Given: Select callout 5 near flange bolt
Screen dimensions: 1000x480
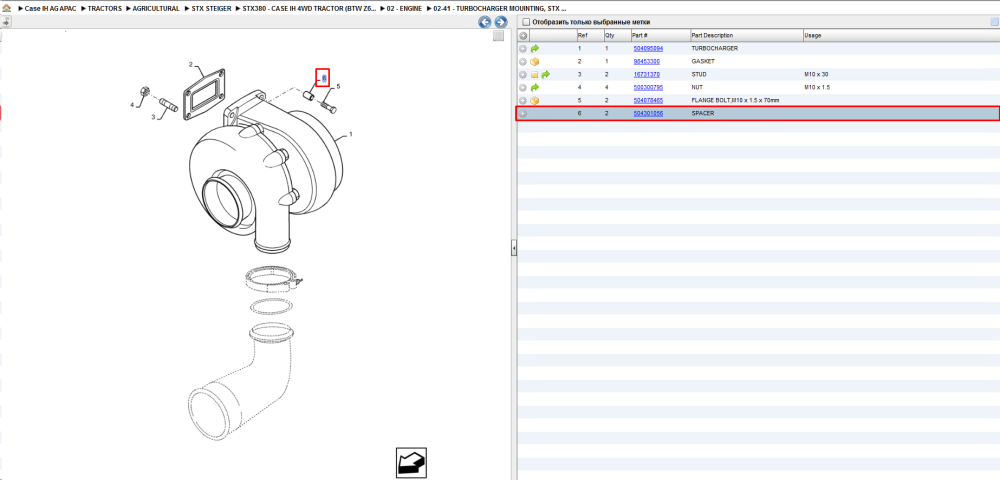Looking at the screenshot, I should click(x=339, y=86).
